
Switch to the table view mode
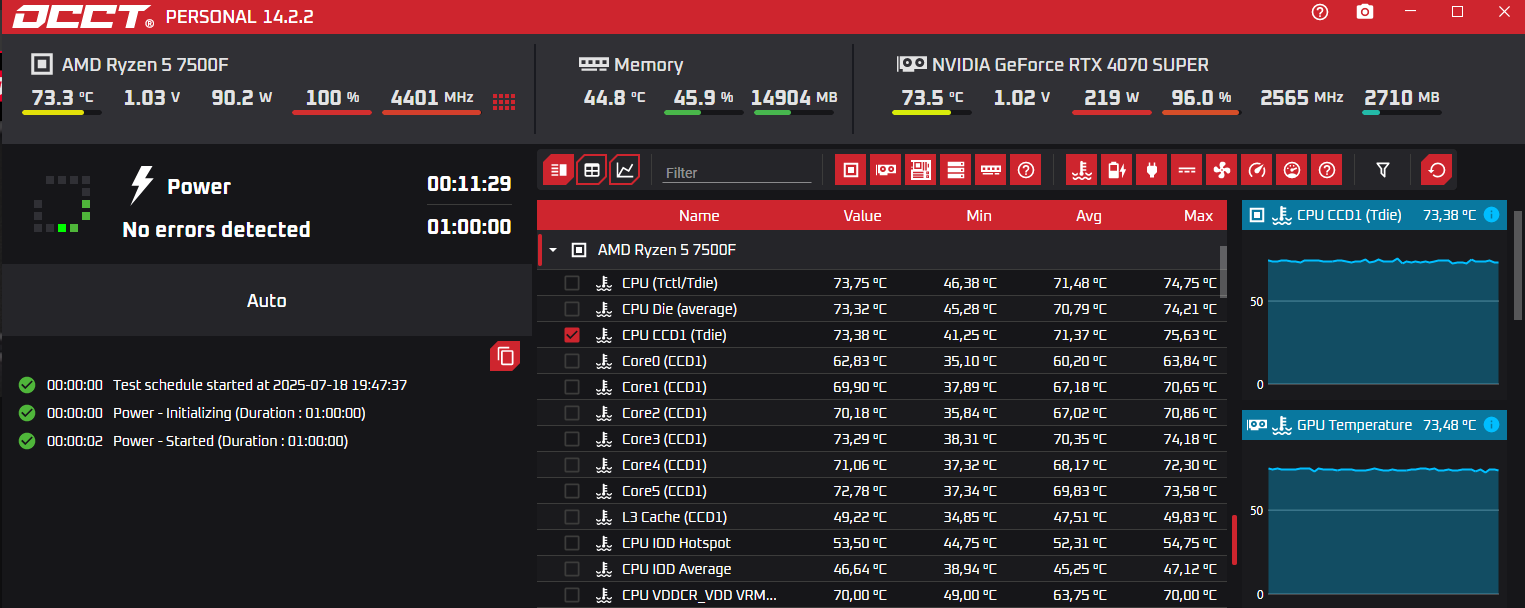tap(592, 170)
